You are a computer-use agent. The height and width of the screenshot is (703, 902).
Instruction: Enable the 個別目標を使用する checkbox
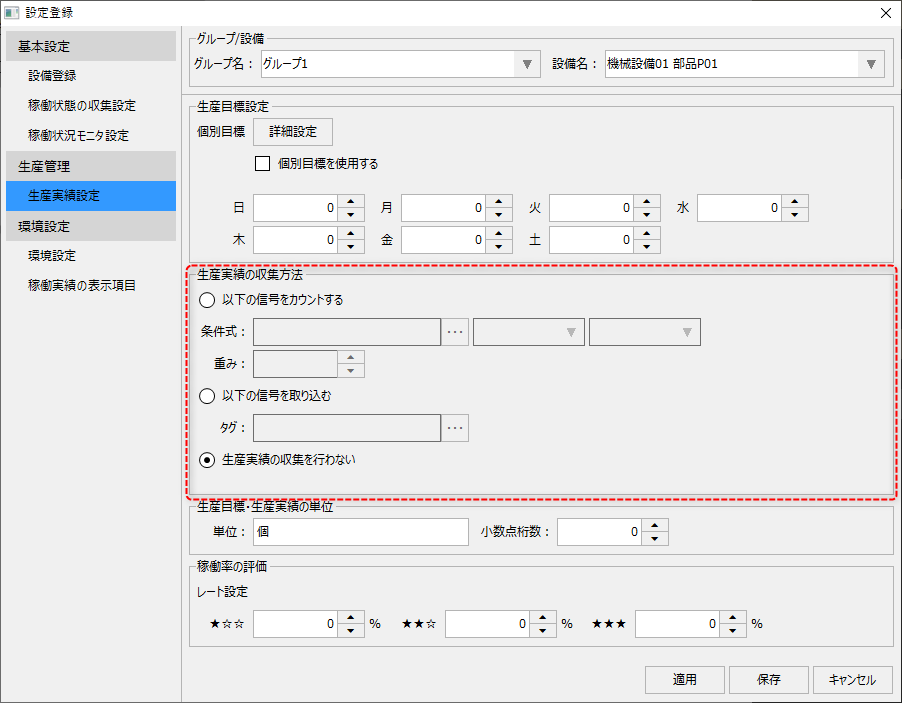(262, 163)
